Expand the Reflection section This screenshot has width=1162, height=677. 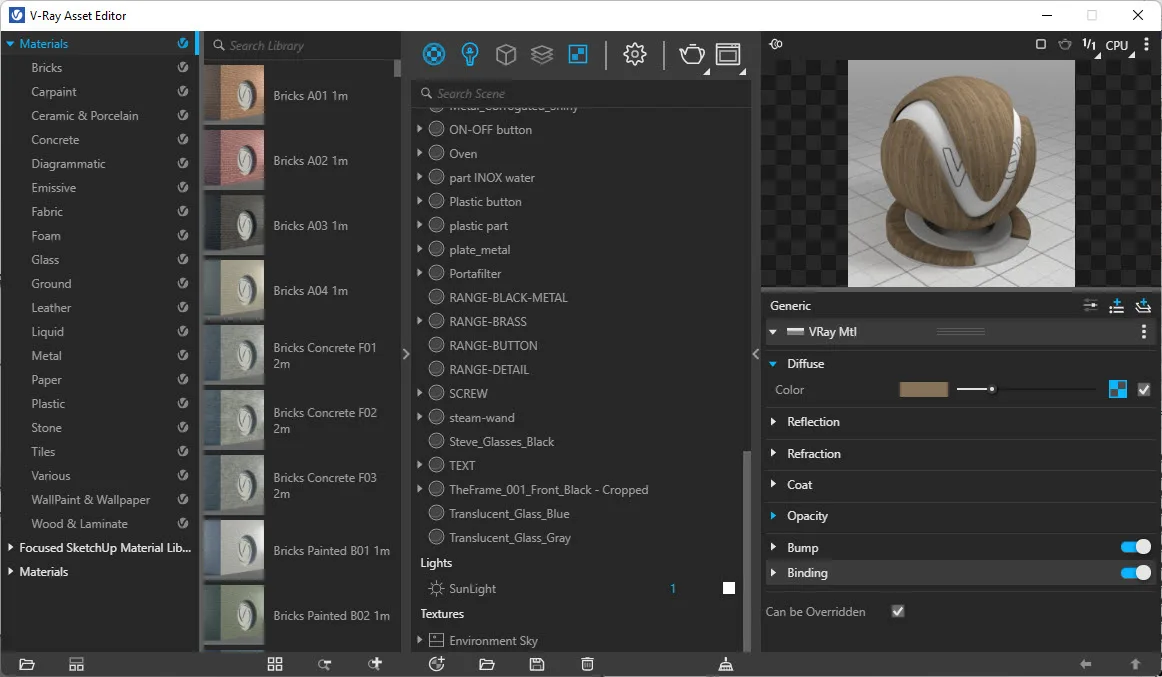(x=813, y=422)
